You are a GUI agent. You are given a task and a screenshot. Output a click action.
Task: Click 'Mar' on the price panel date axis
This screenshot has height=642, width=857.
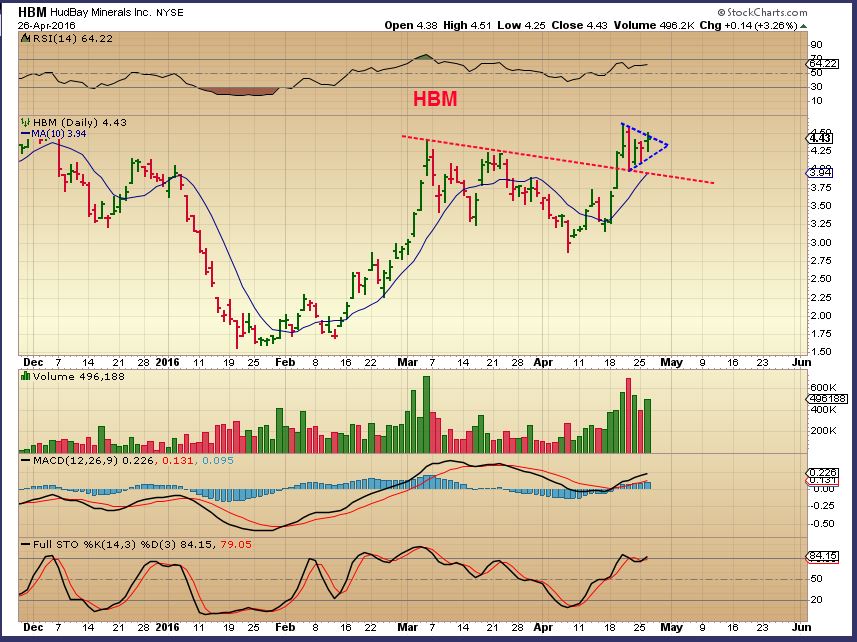click(x=408, y=362)
